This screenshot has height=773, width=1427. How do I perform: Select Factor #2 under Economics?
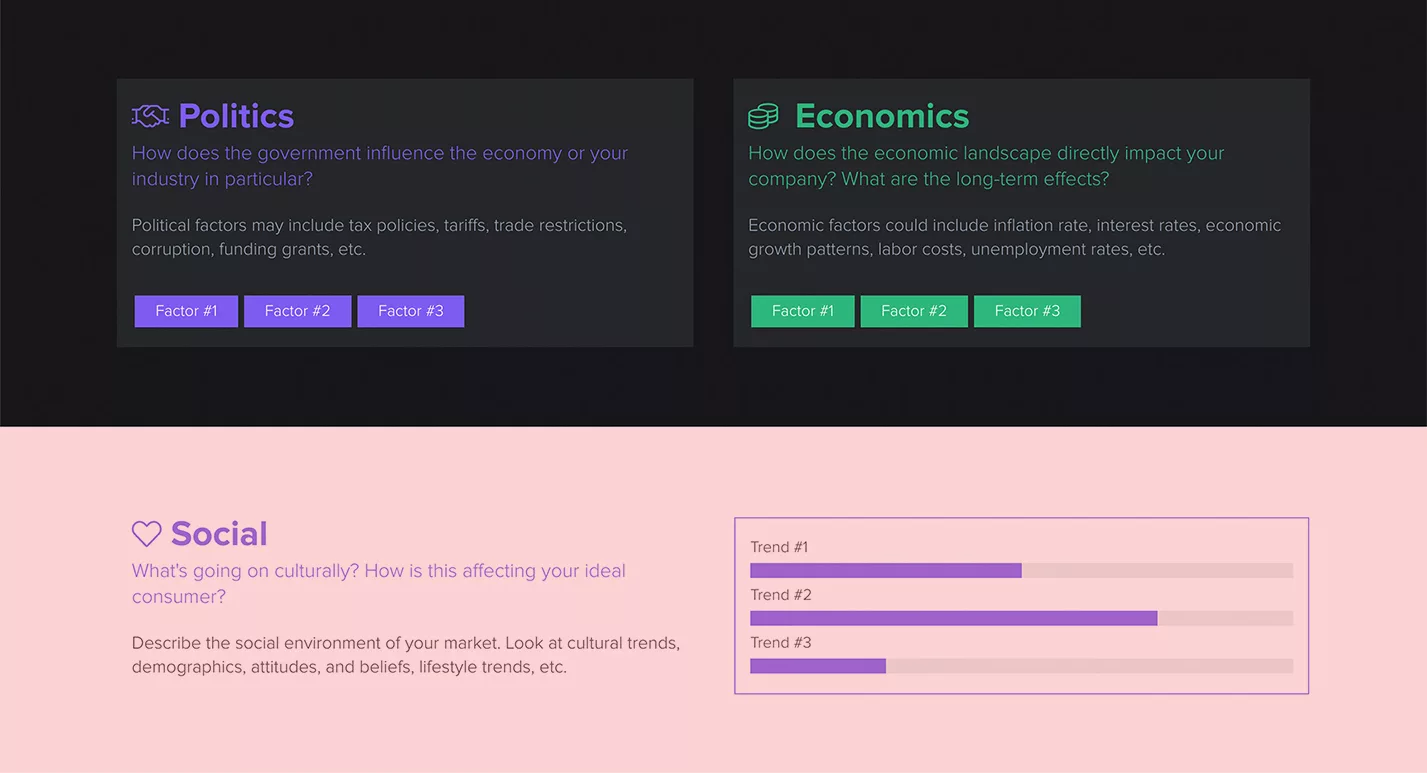coord(913,311)
